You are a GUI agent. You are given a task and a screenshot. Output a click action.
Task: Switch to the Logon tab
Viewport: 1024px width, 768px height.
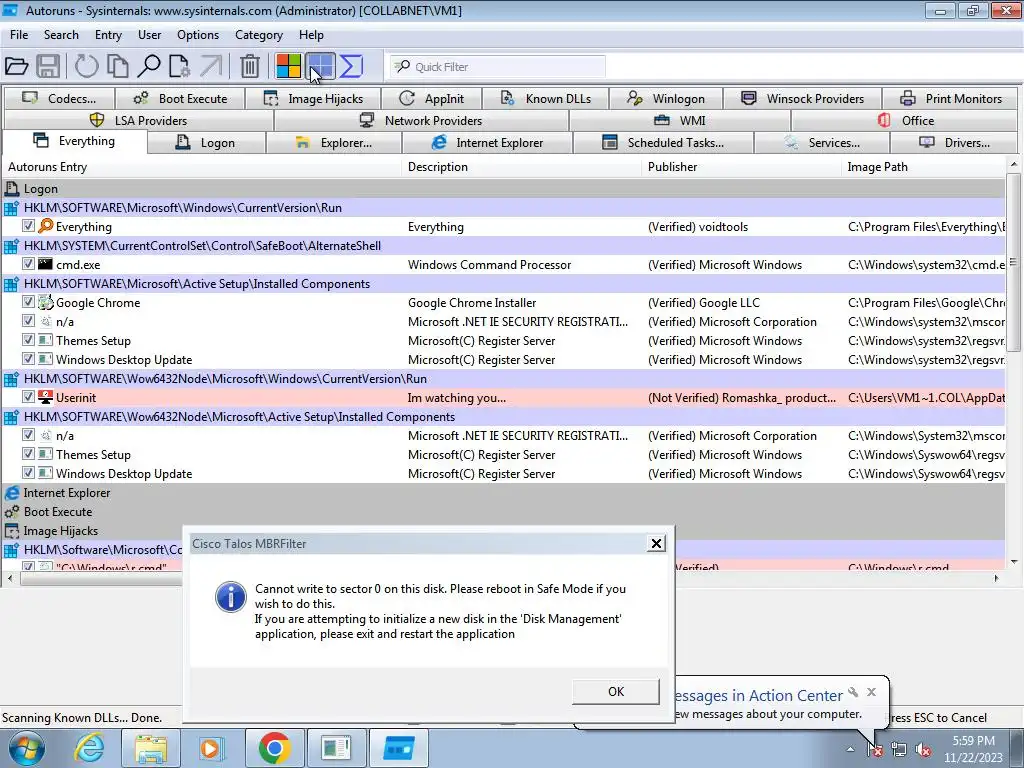point(206,142)
